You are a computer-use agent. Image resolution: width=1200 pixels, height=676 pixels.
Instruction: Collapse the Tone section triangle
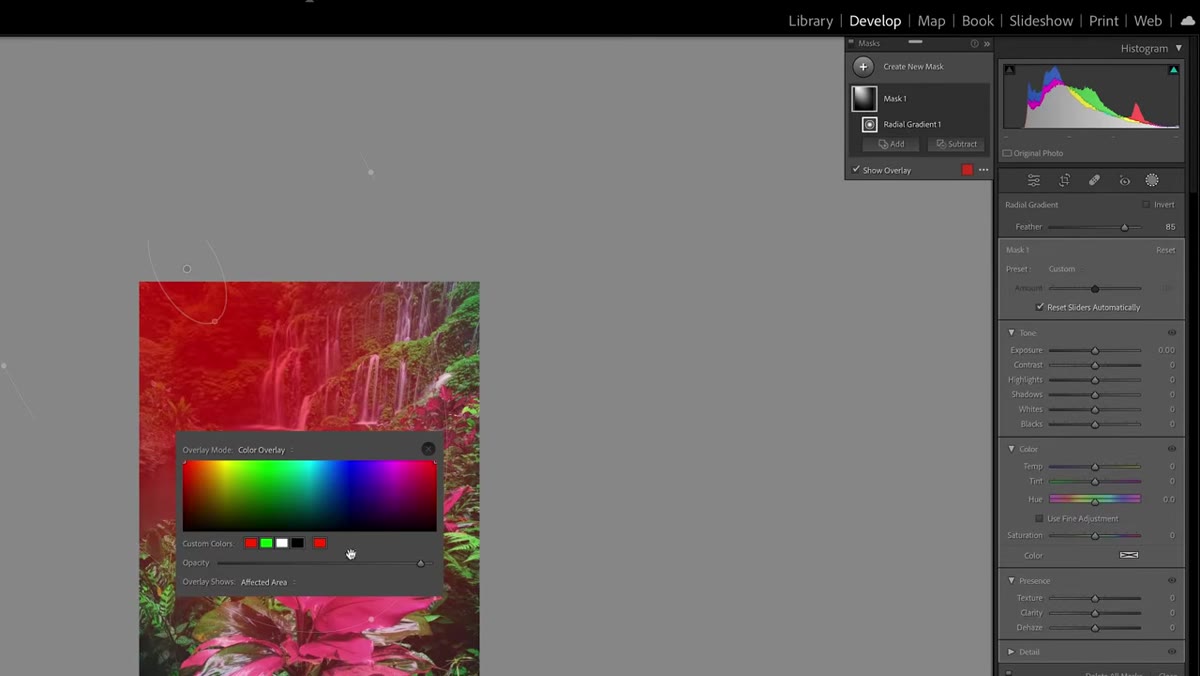1011,333
